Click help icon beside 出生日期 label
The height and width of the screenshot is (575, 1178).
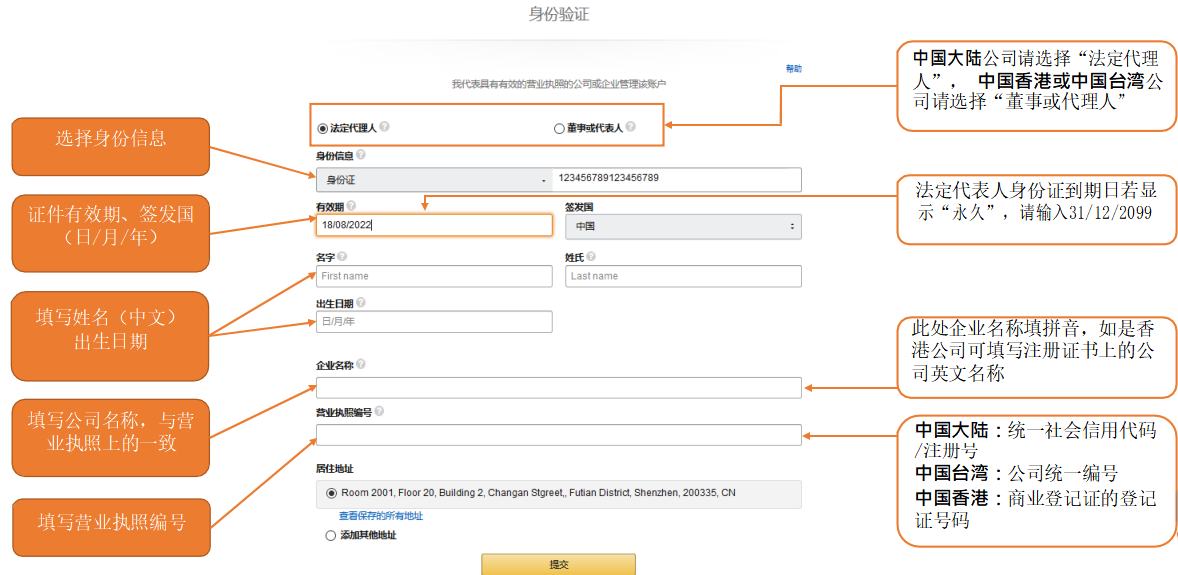click(361, 303)
